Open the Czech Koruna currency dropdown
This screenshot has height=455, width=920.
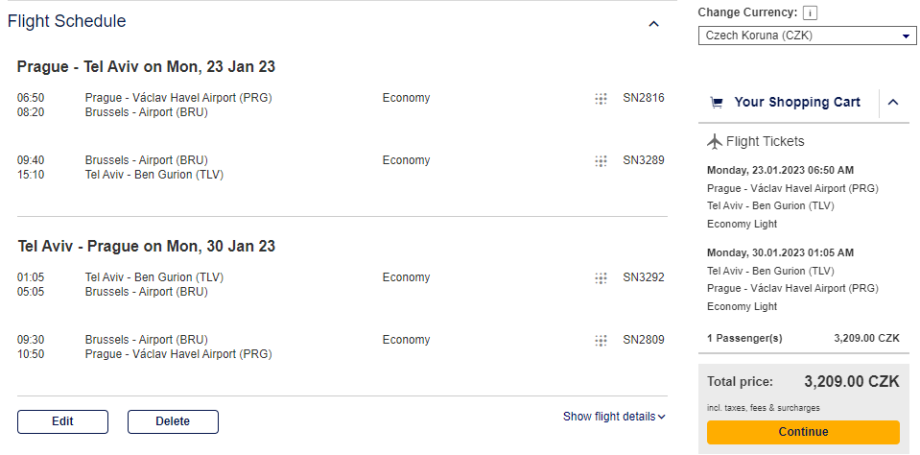(x=806, y=36)
